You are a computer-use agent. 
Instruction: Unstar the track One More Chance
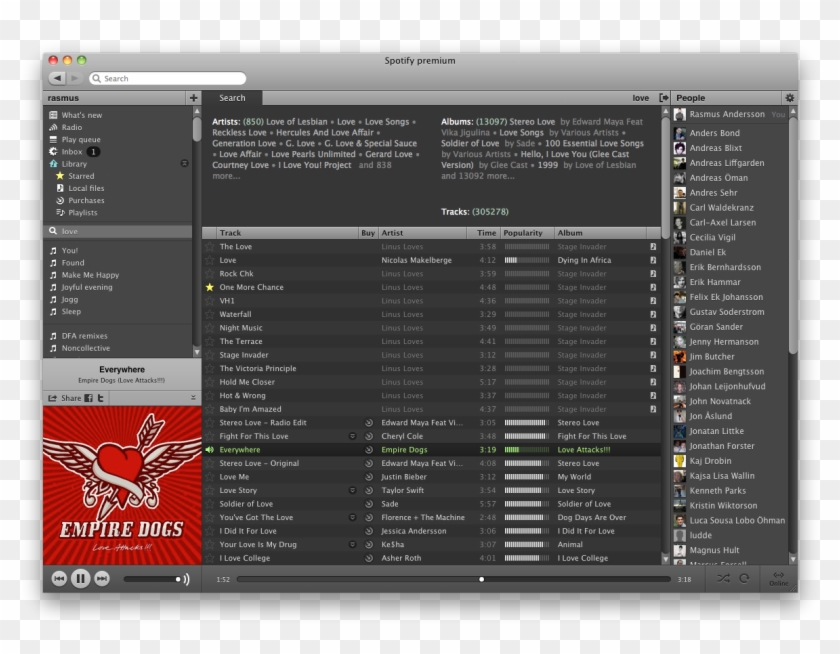[x=209, y=287]
